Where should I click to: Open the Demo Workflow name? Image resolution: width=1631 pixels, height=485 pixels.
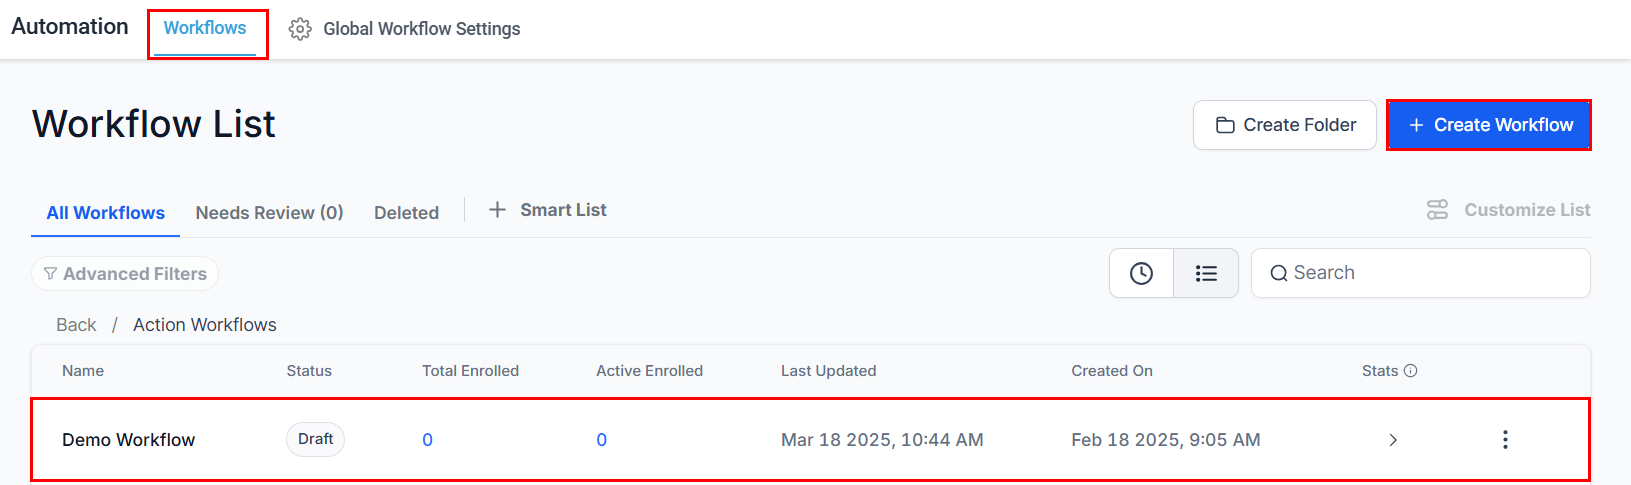pyautogui.click(x=128, y=440)
